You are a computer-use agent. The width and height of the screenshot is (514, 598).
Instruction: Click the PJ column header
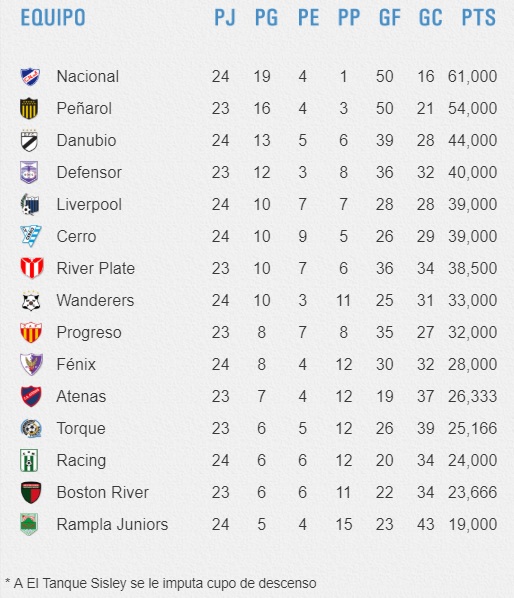(225, 18)
